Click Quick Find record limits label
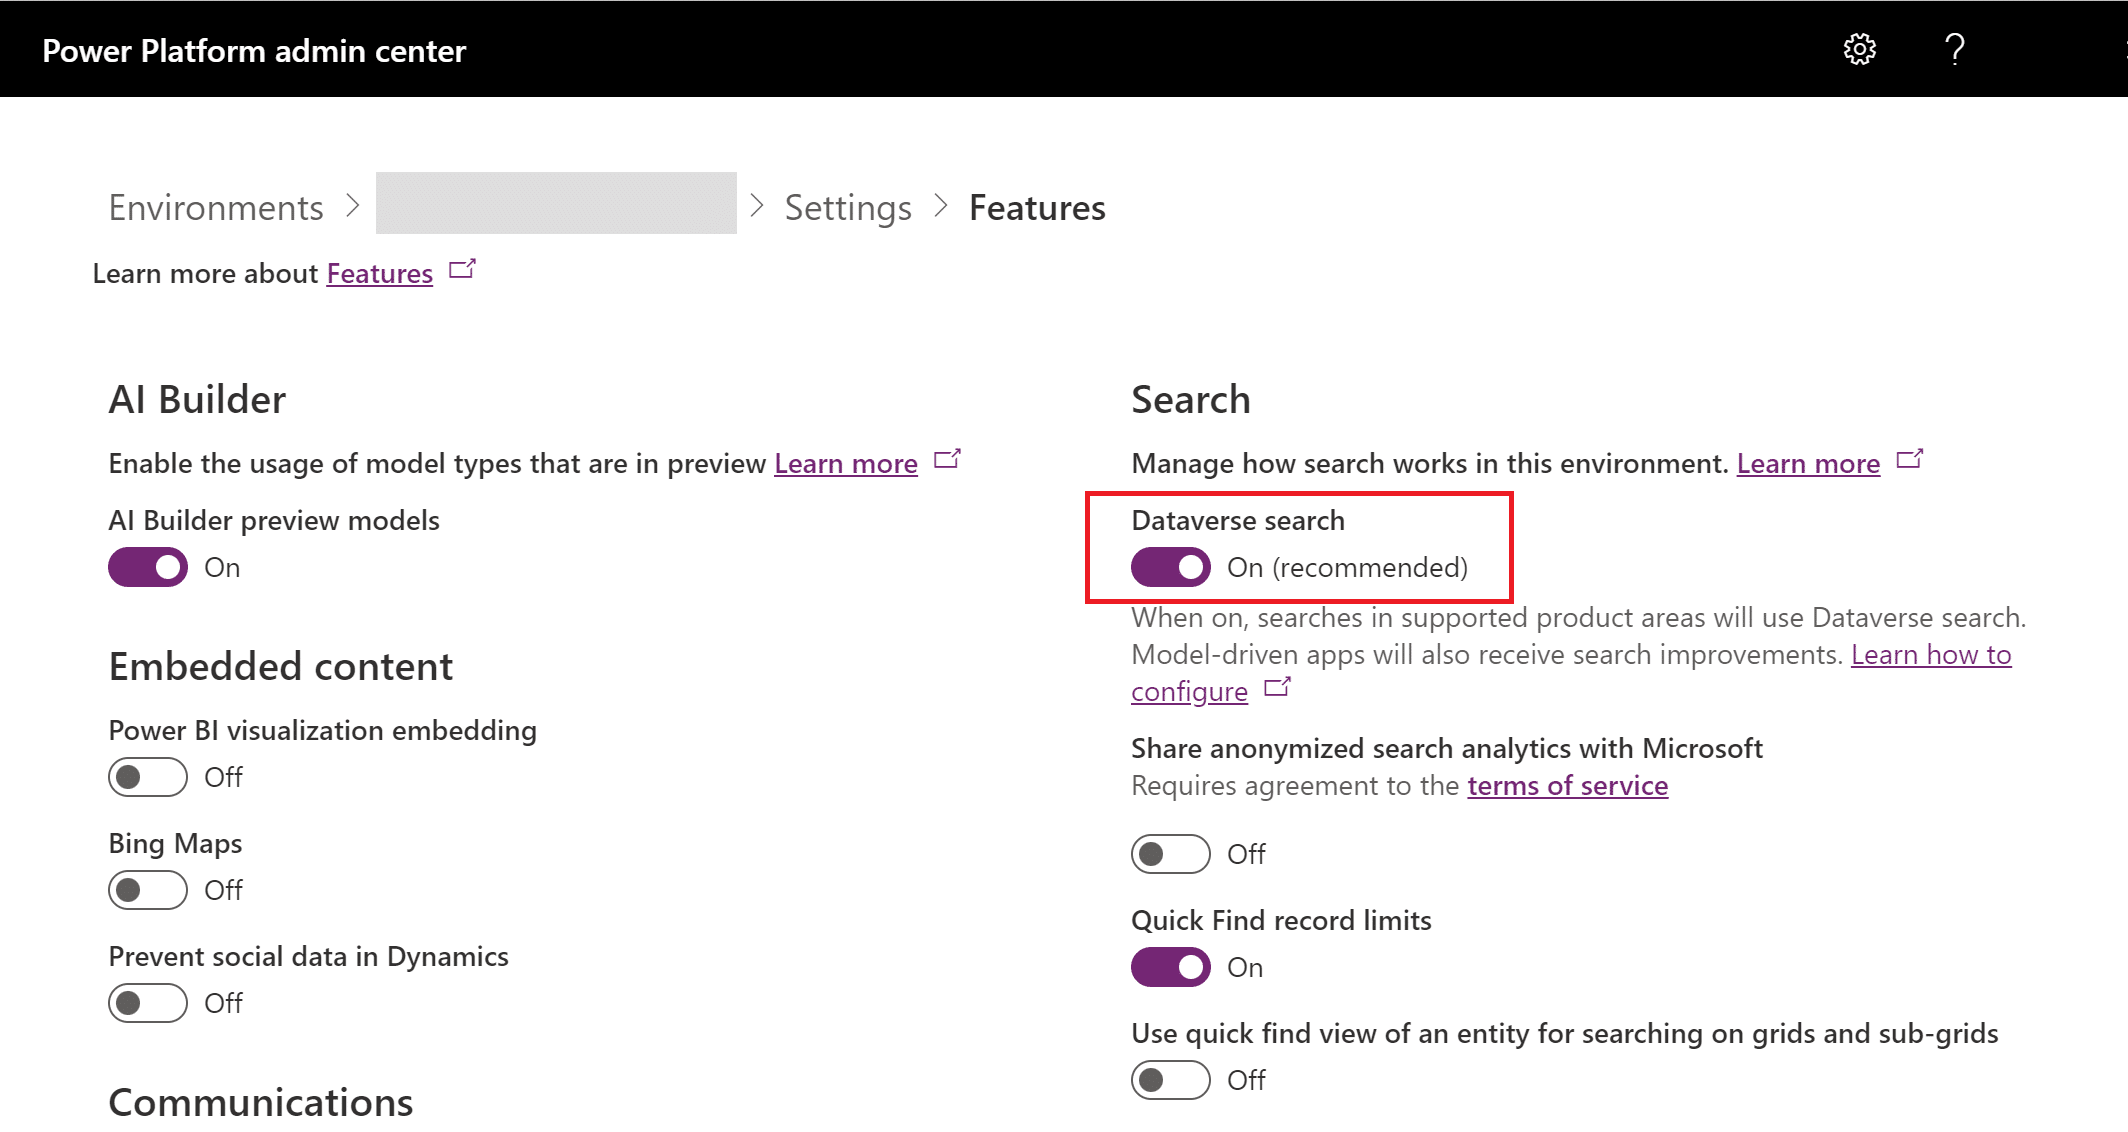The width and height of the screenshot is (2128, 1132). (1281, 920)
